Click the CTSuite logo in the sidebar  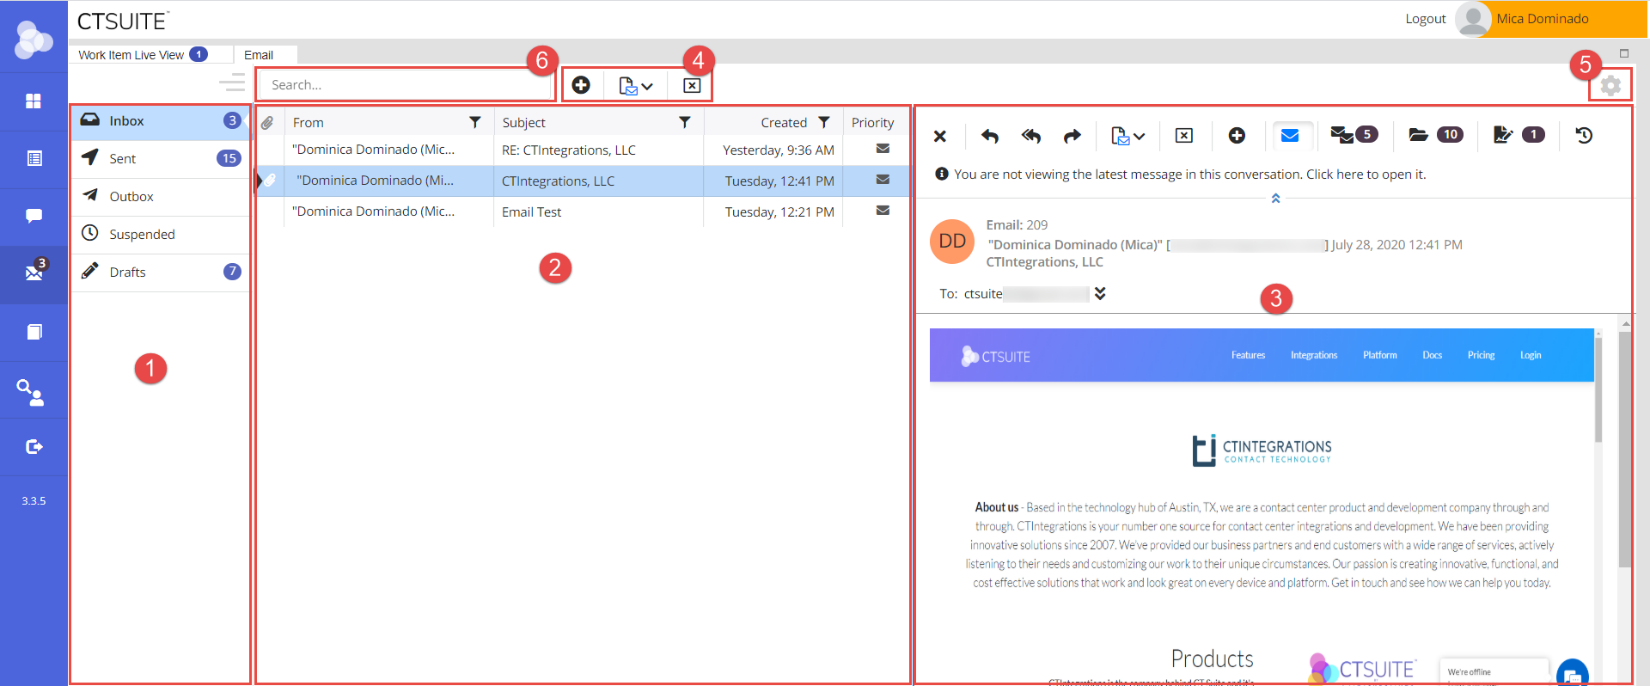coord(33,39)
